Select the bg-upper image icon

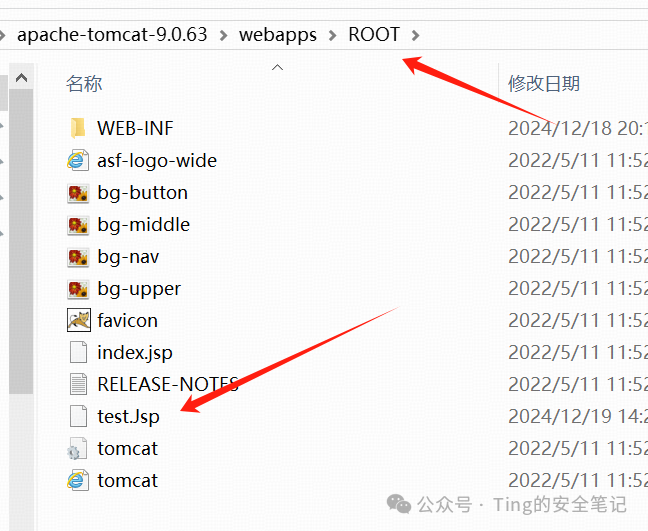point(78,288)
